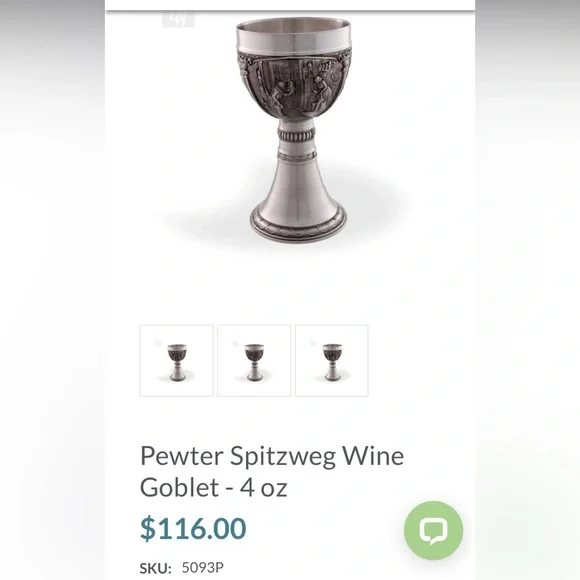Select the second goblet thumbnail

[254, 361]
